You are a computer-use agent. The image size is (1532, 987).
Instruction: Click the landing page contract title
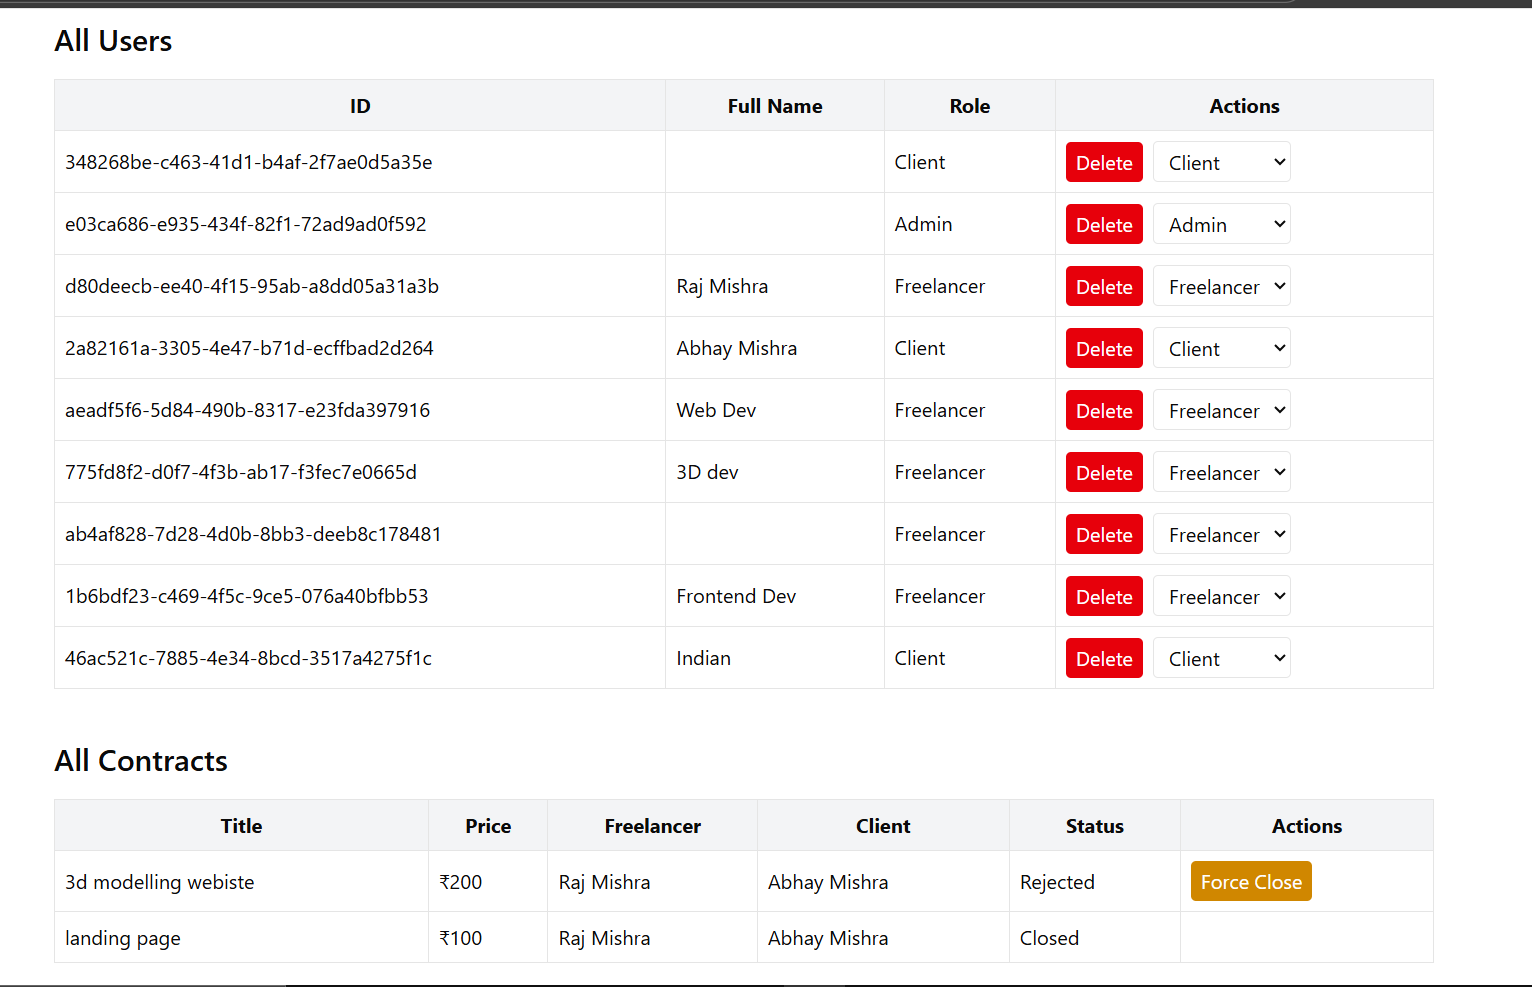[123, 938]
